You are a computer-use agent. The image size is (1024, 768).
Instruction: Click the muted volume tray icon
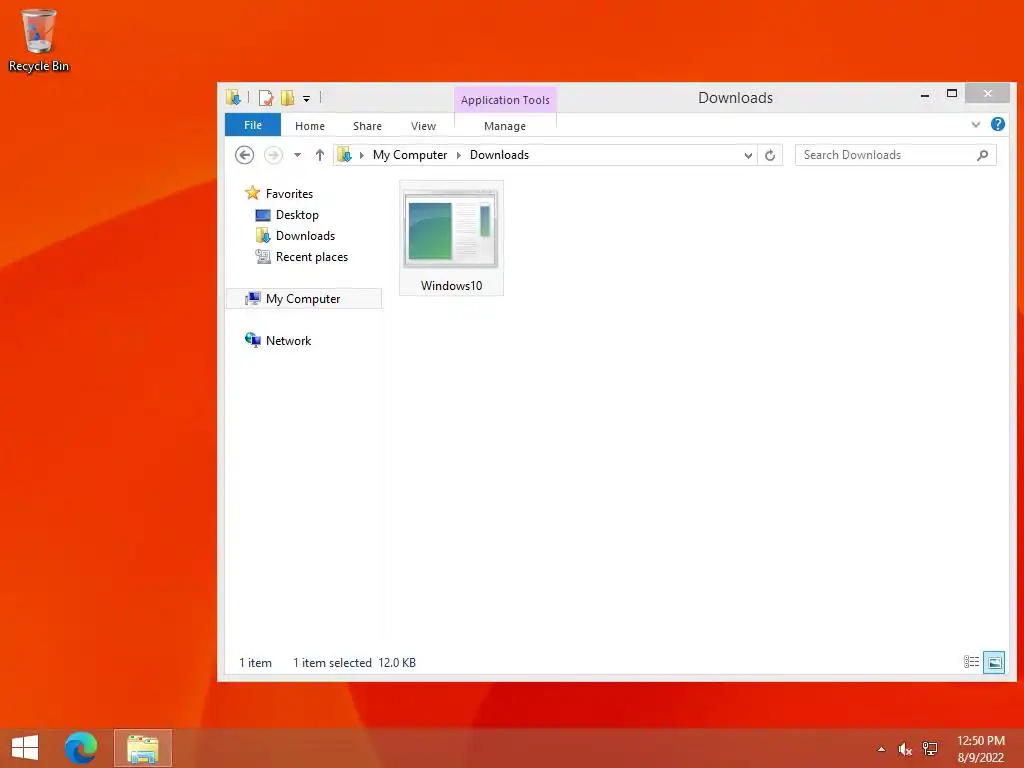(904, 749)
